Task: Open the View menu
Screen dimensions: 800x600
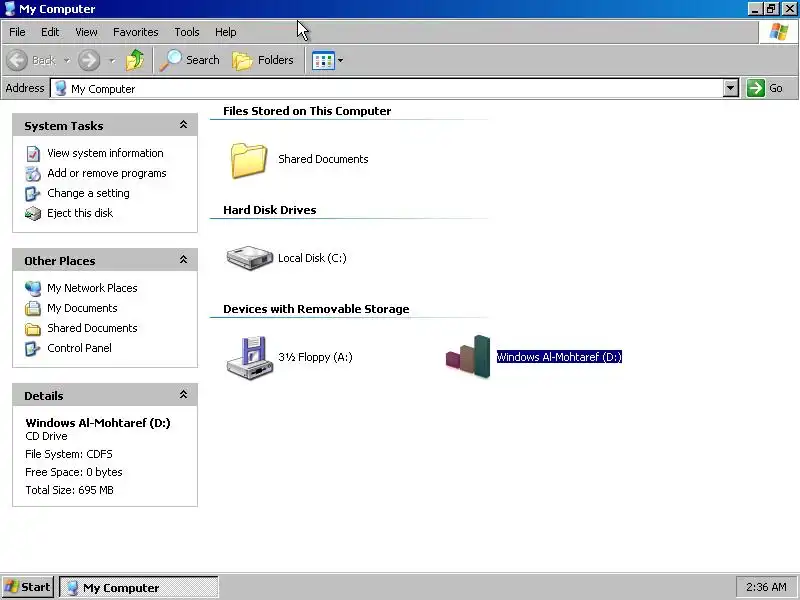Action: (x=86, y=32)
